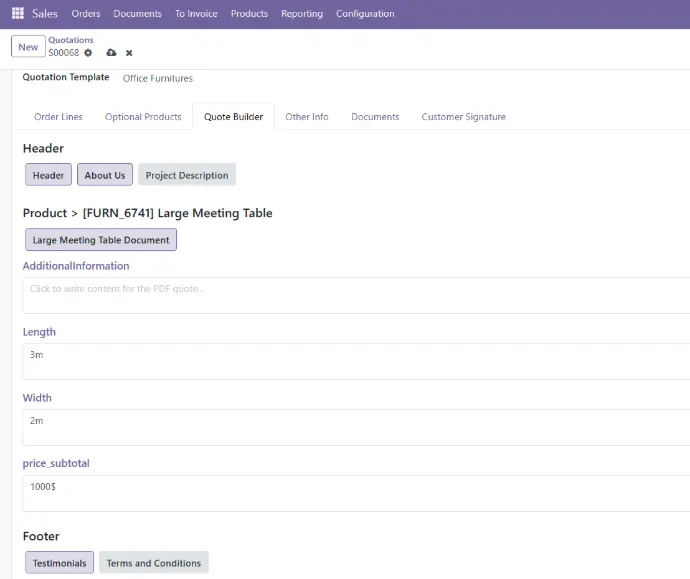Go back to Quotations breadcrumb
Screen dimensions: 690x579
71,40
